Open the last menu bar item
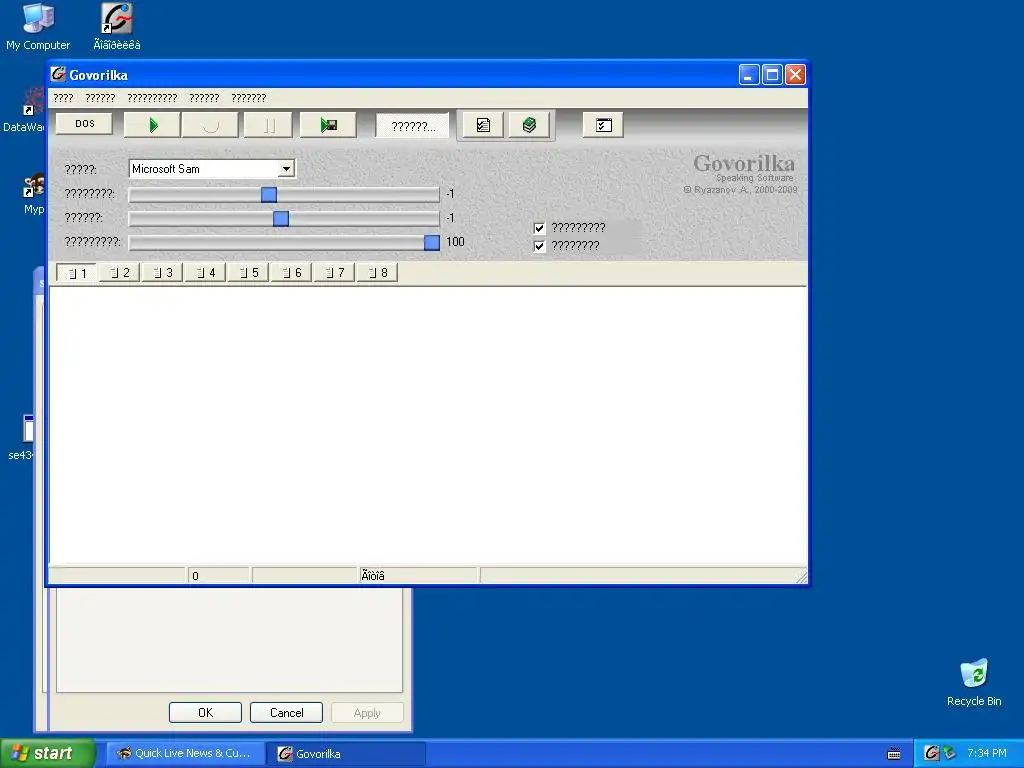Screen dimensions: 1024x768 tap(249, 98)
